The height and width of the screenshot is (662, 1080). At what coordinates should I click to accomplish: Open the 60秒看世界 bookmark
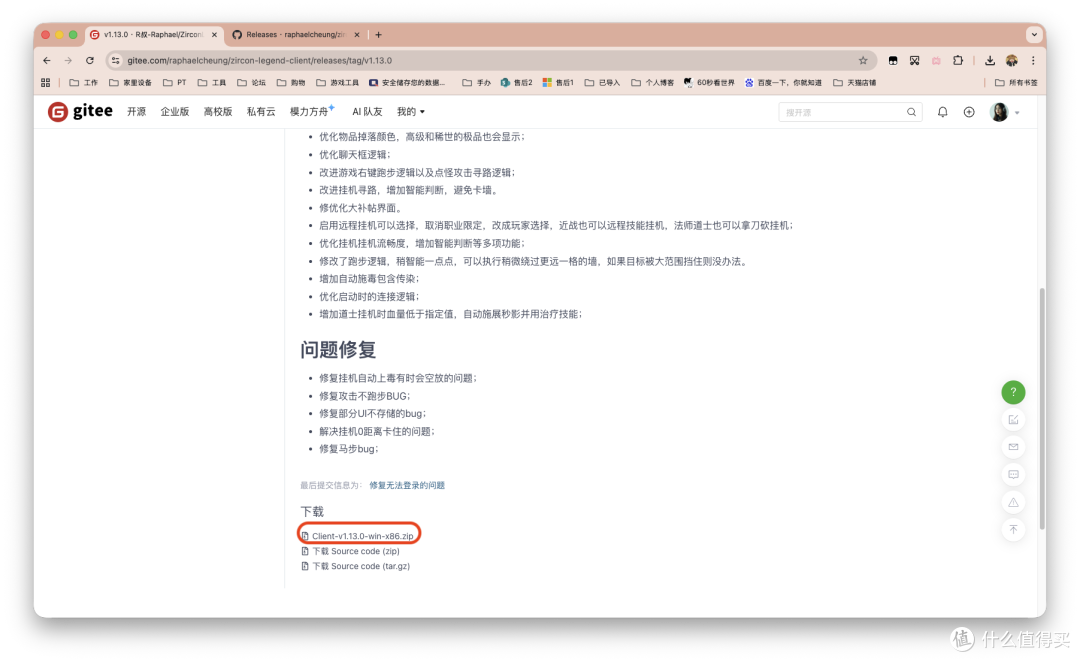tap(709, 83)
